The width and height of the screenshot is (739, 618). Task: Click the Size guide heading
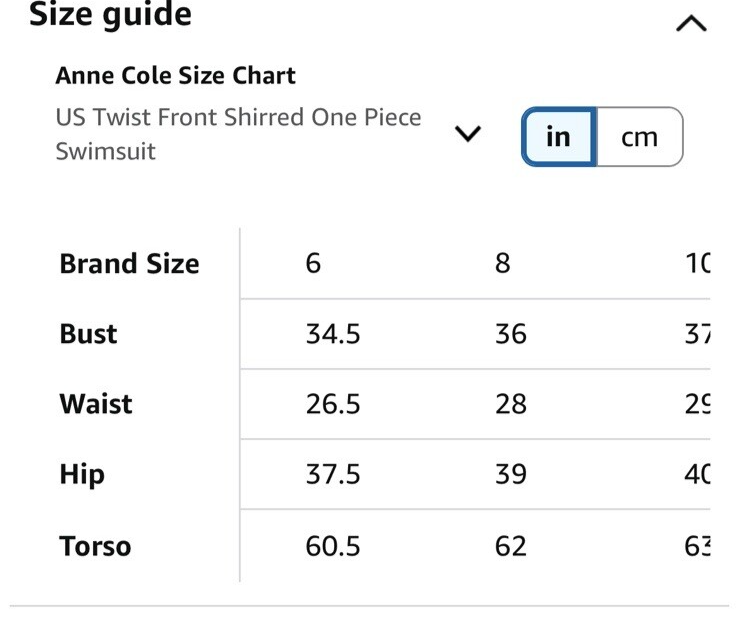pos(110,14)
